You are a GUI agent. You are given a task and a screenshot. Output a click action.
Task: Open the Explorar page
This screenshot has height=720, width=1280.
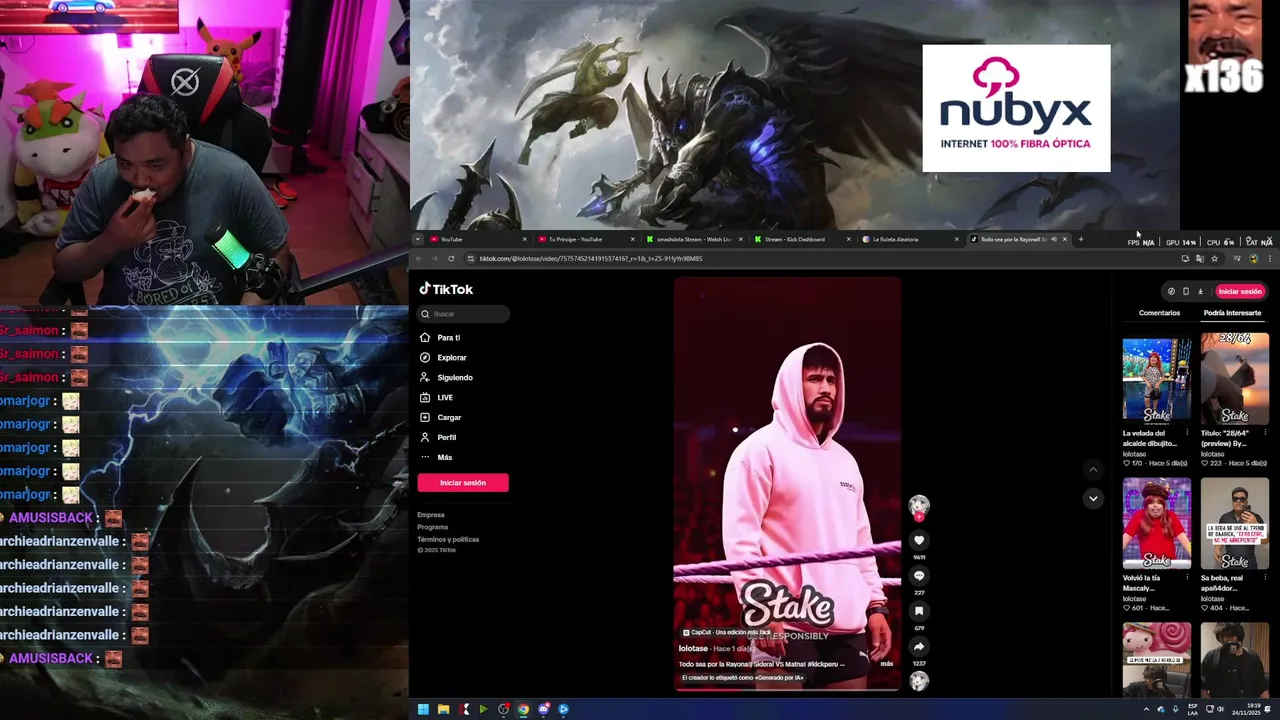click(x=443, y=358)
